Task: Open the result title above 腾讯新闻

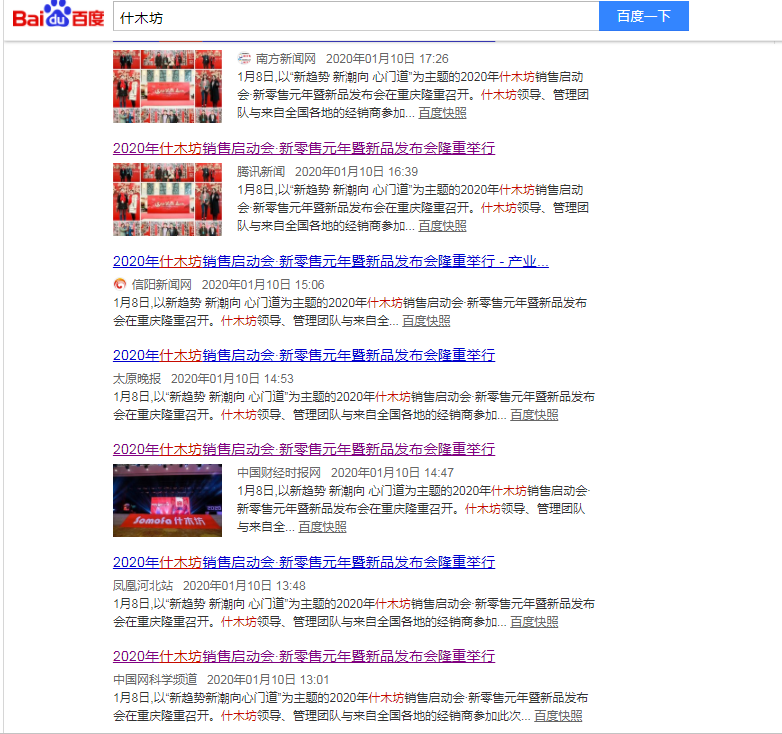Action: click(303, 148)
